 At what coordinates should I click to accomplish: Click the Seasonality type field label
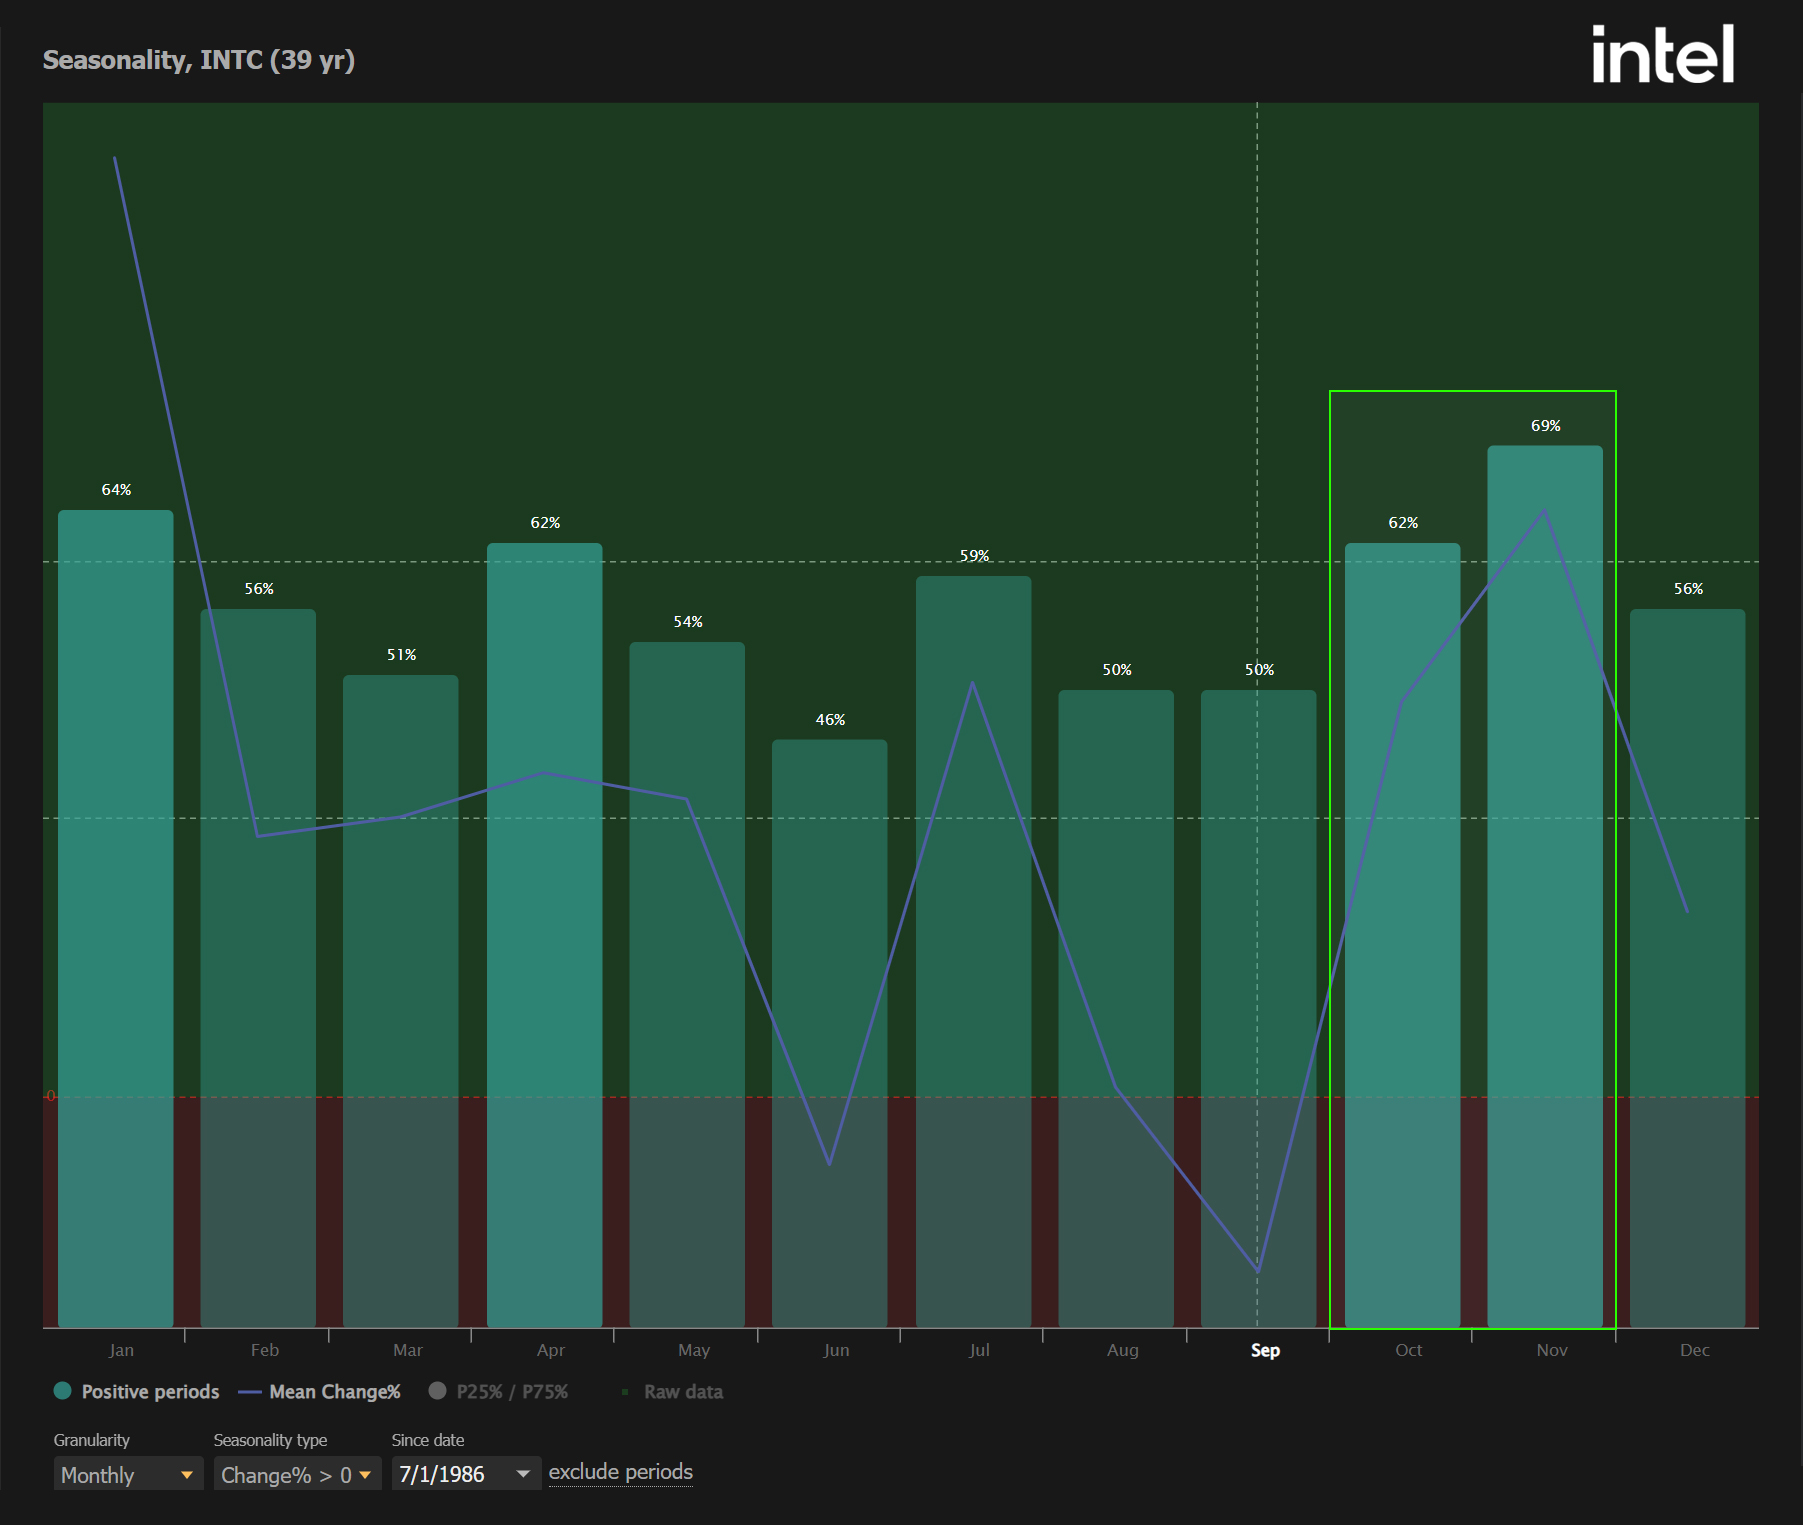pos(271,1440)
